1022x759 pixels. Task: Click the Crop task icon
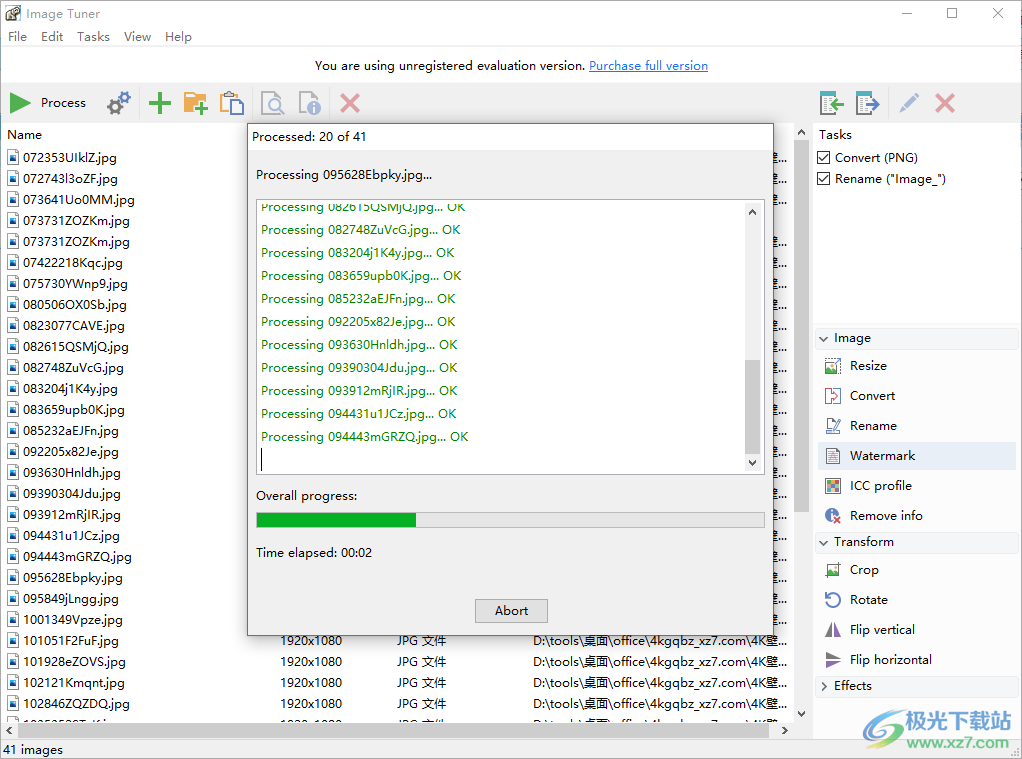click(833, 571)
